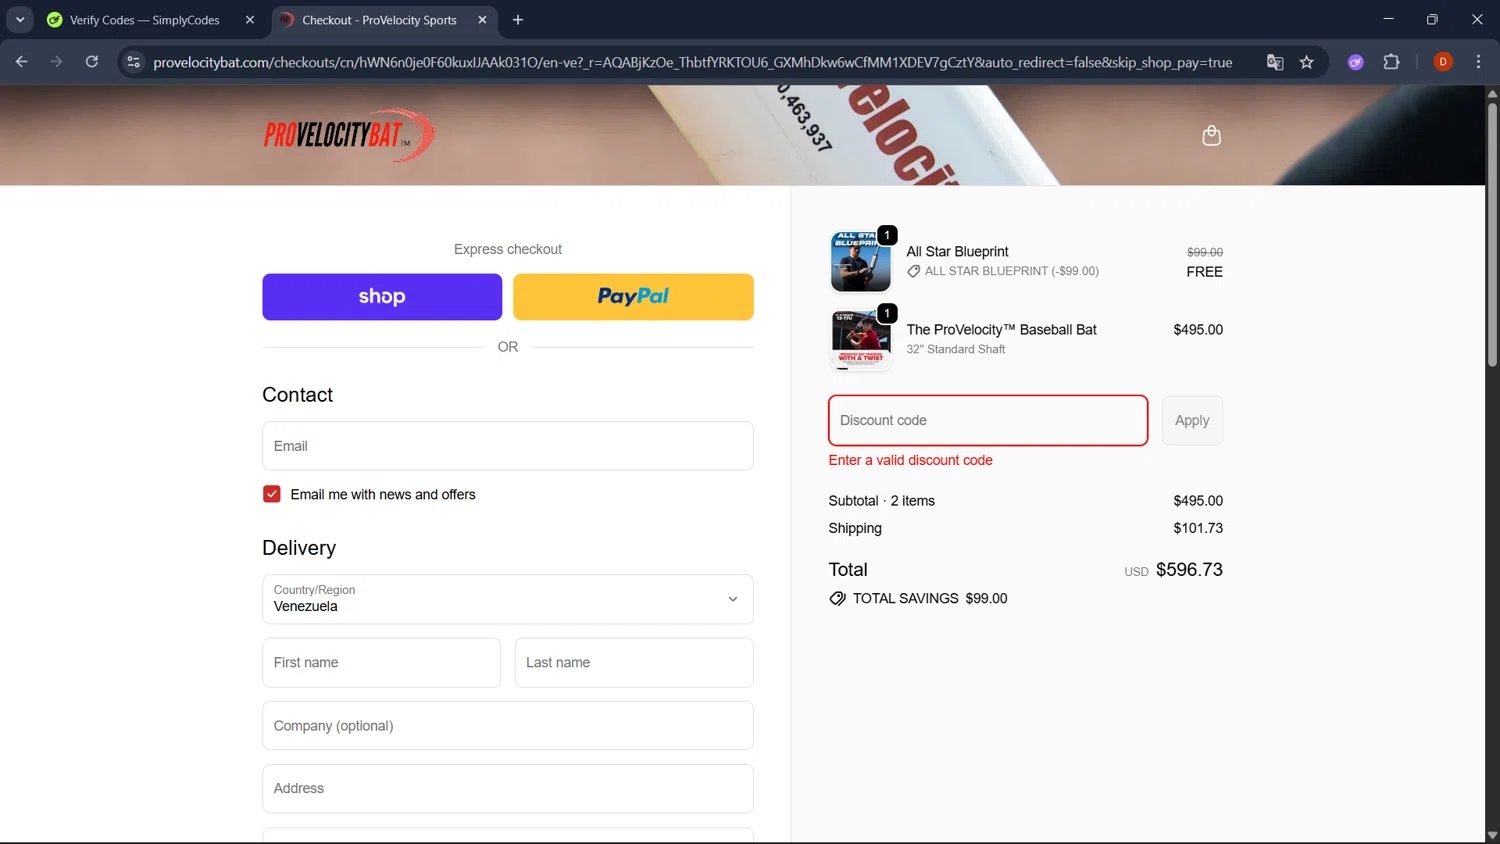Click the 'Enter a valid discount code' error text
This screenshot has width=1500, height=844.
point(910,460)
